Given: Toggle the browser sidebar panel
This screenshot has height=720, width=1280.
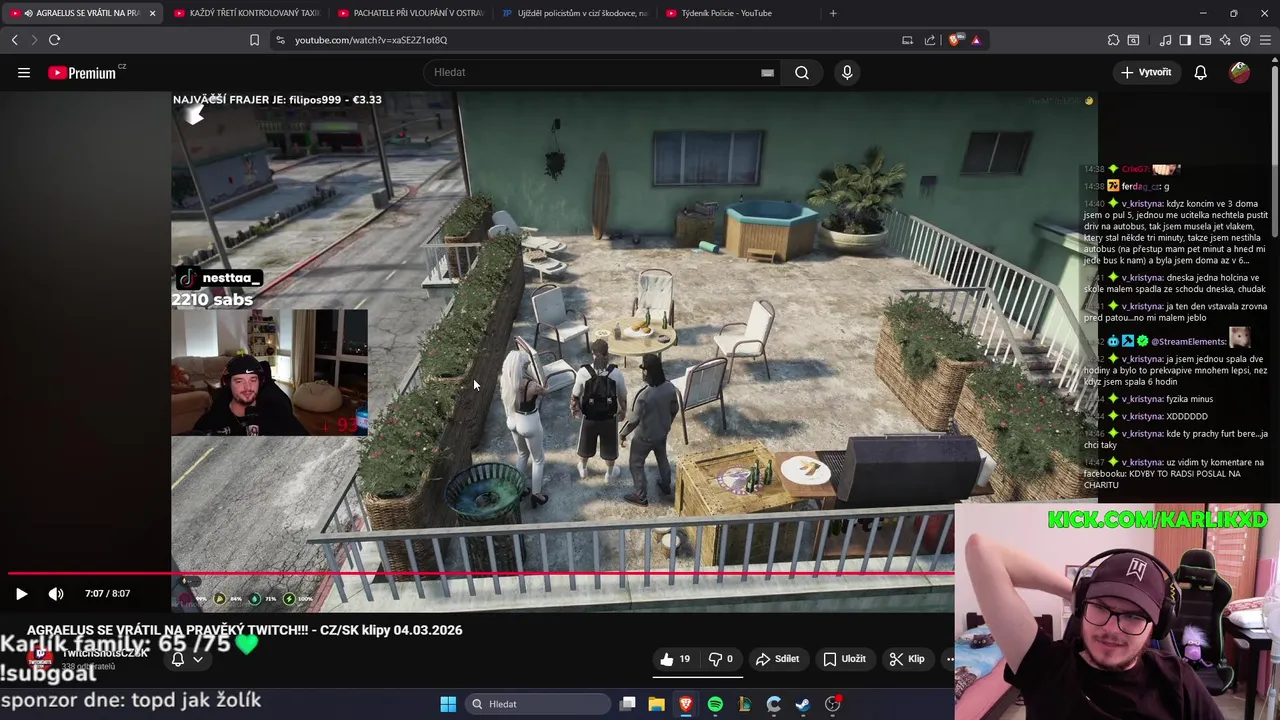Looking at the screenshot, I should click(x=1185, y=40).
